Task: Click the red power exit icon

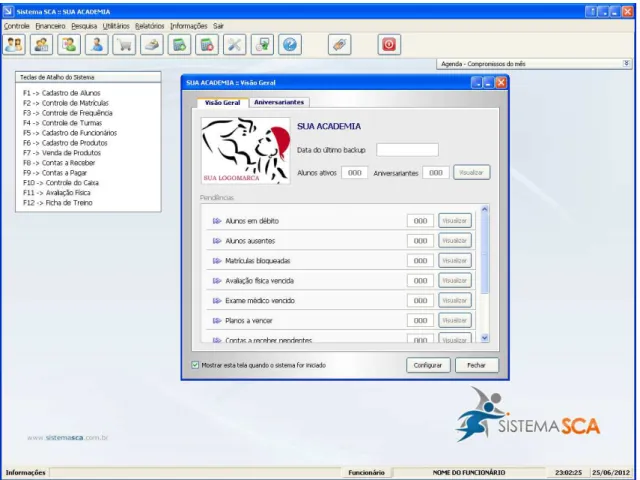Action: click(x=389, y=44)
